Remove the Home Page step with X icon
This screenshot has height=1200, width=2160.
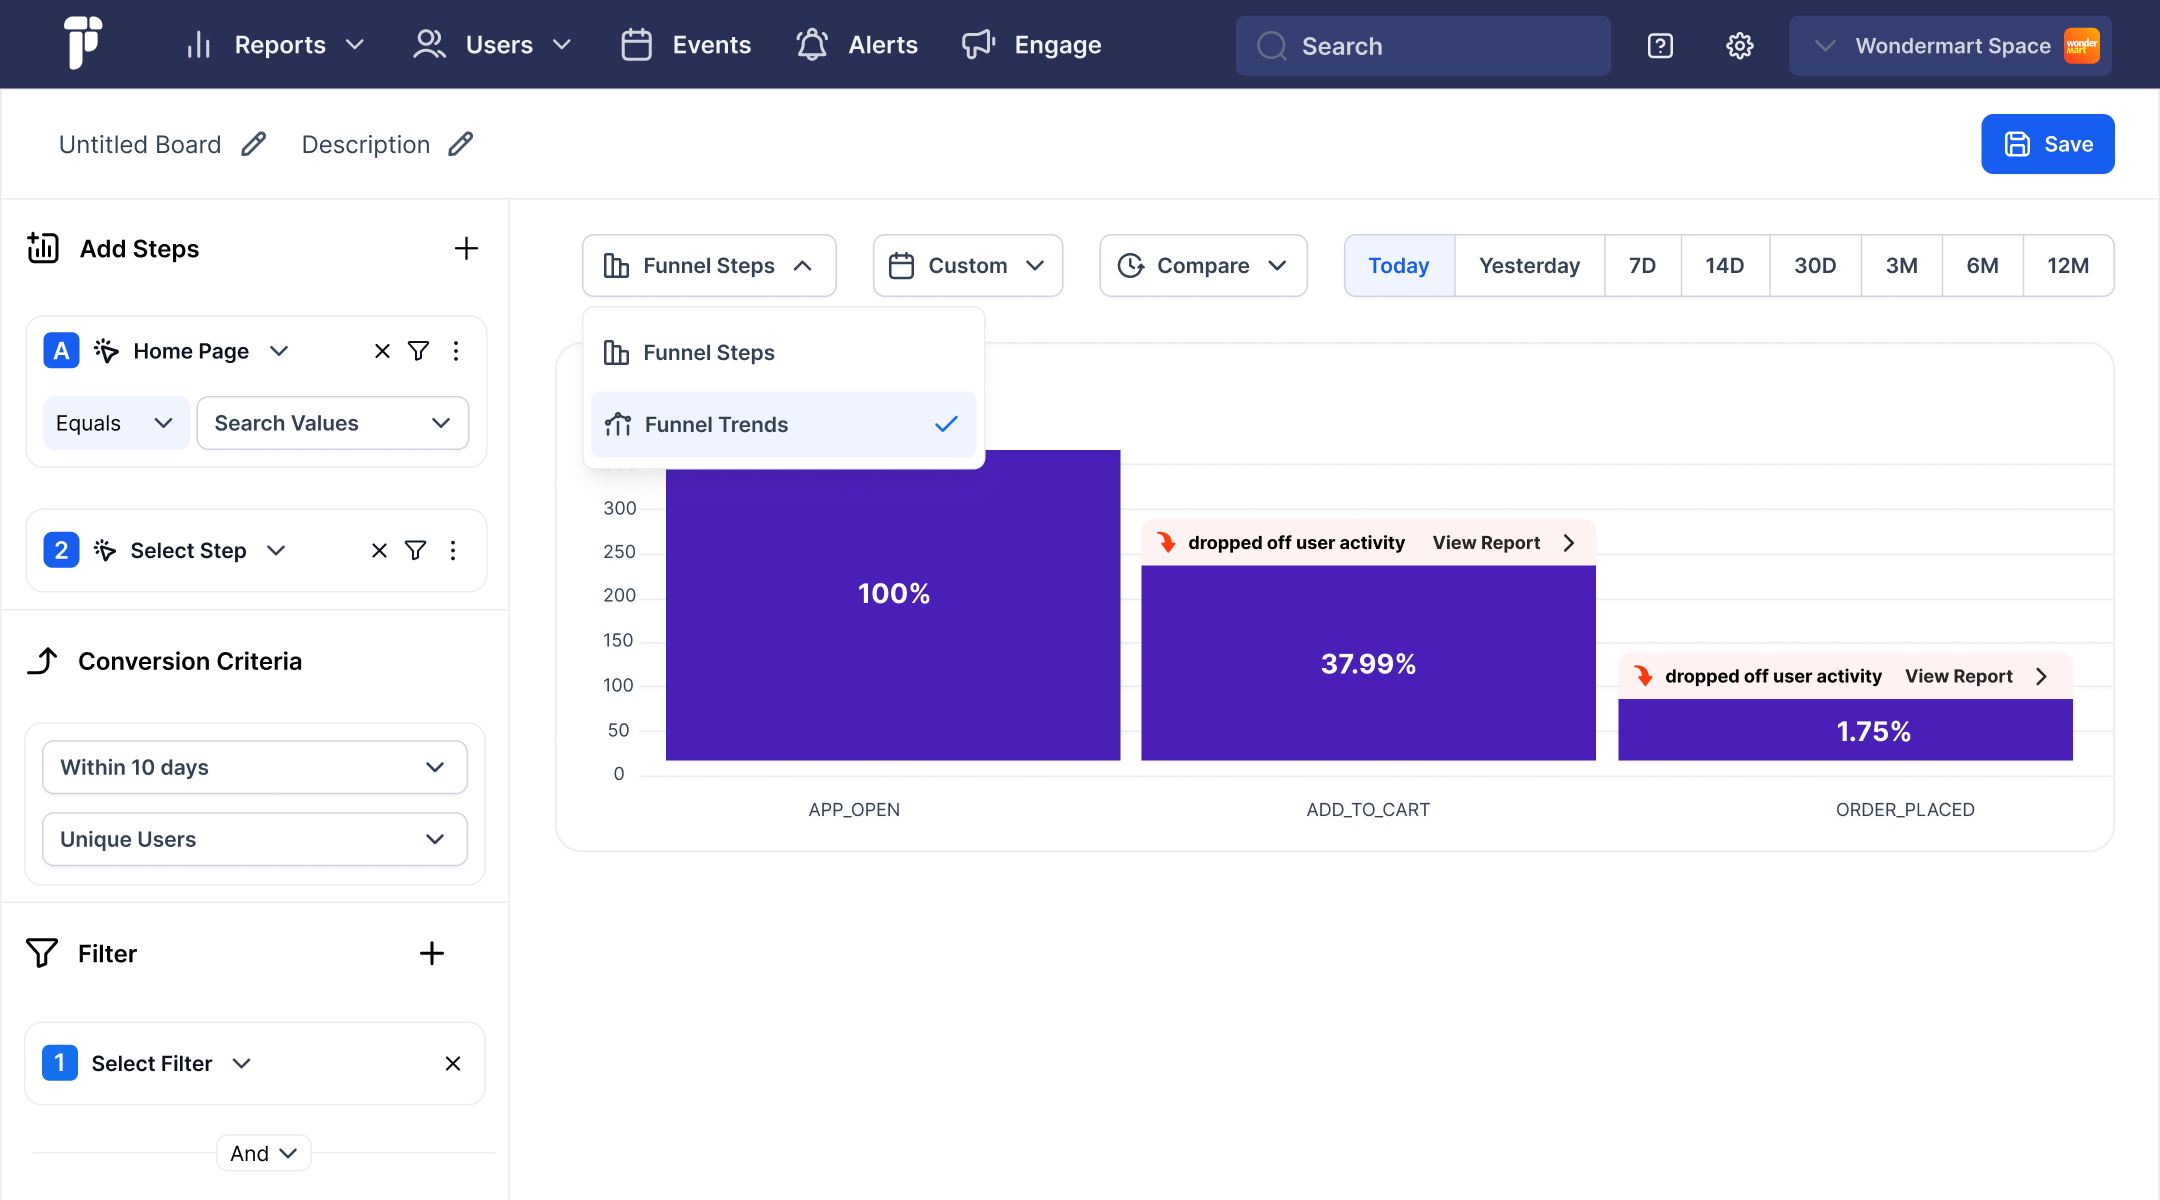tap(382, 351)
